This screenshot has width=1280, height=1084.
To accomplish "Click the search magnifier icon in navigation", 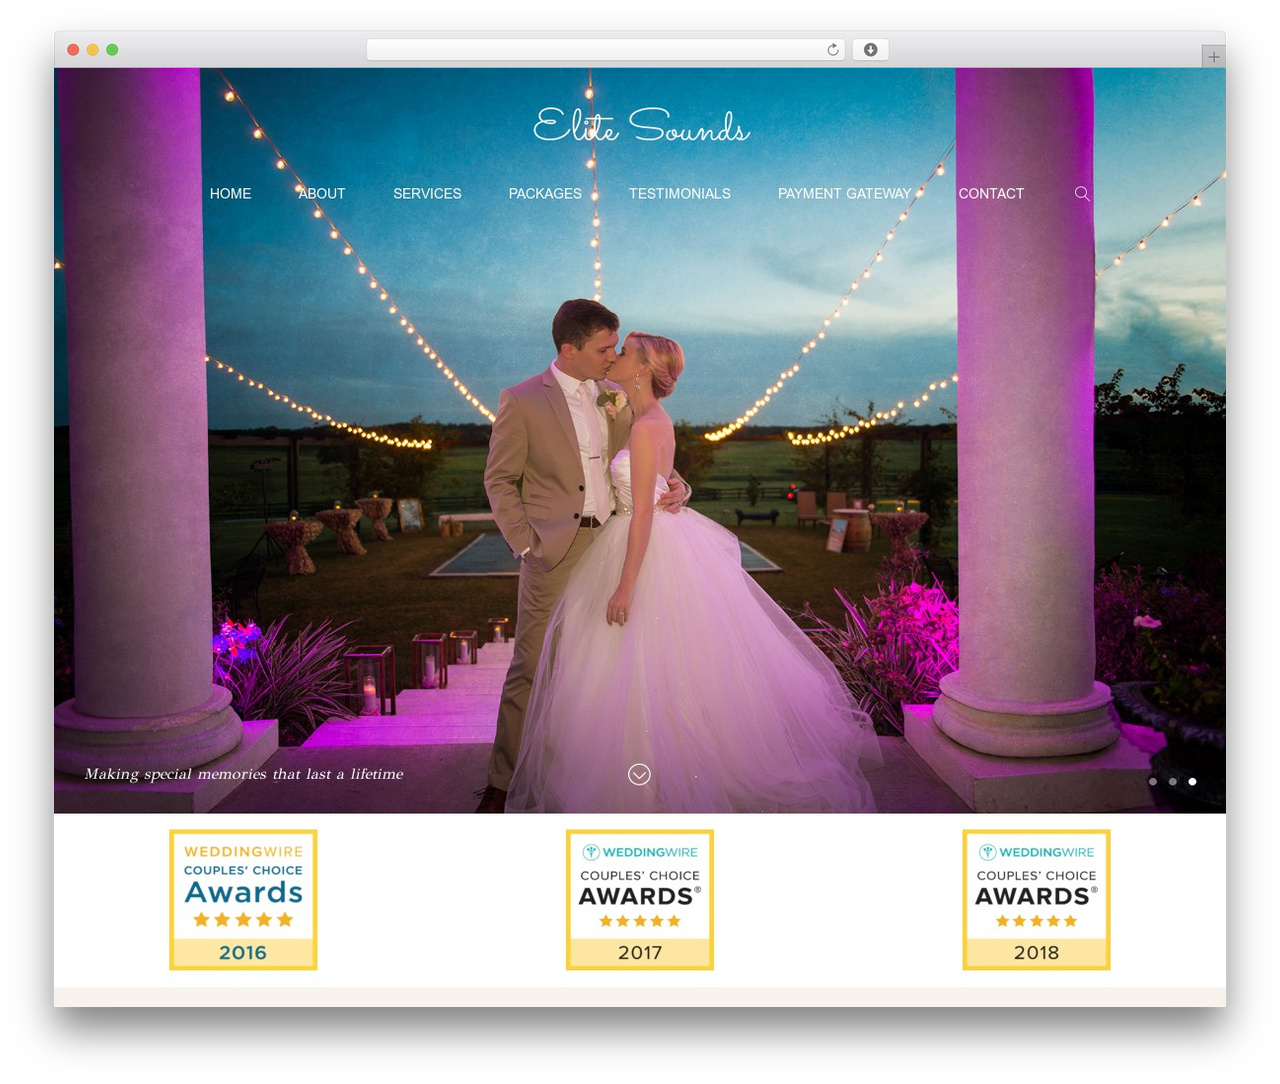I will point(1082,193).
